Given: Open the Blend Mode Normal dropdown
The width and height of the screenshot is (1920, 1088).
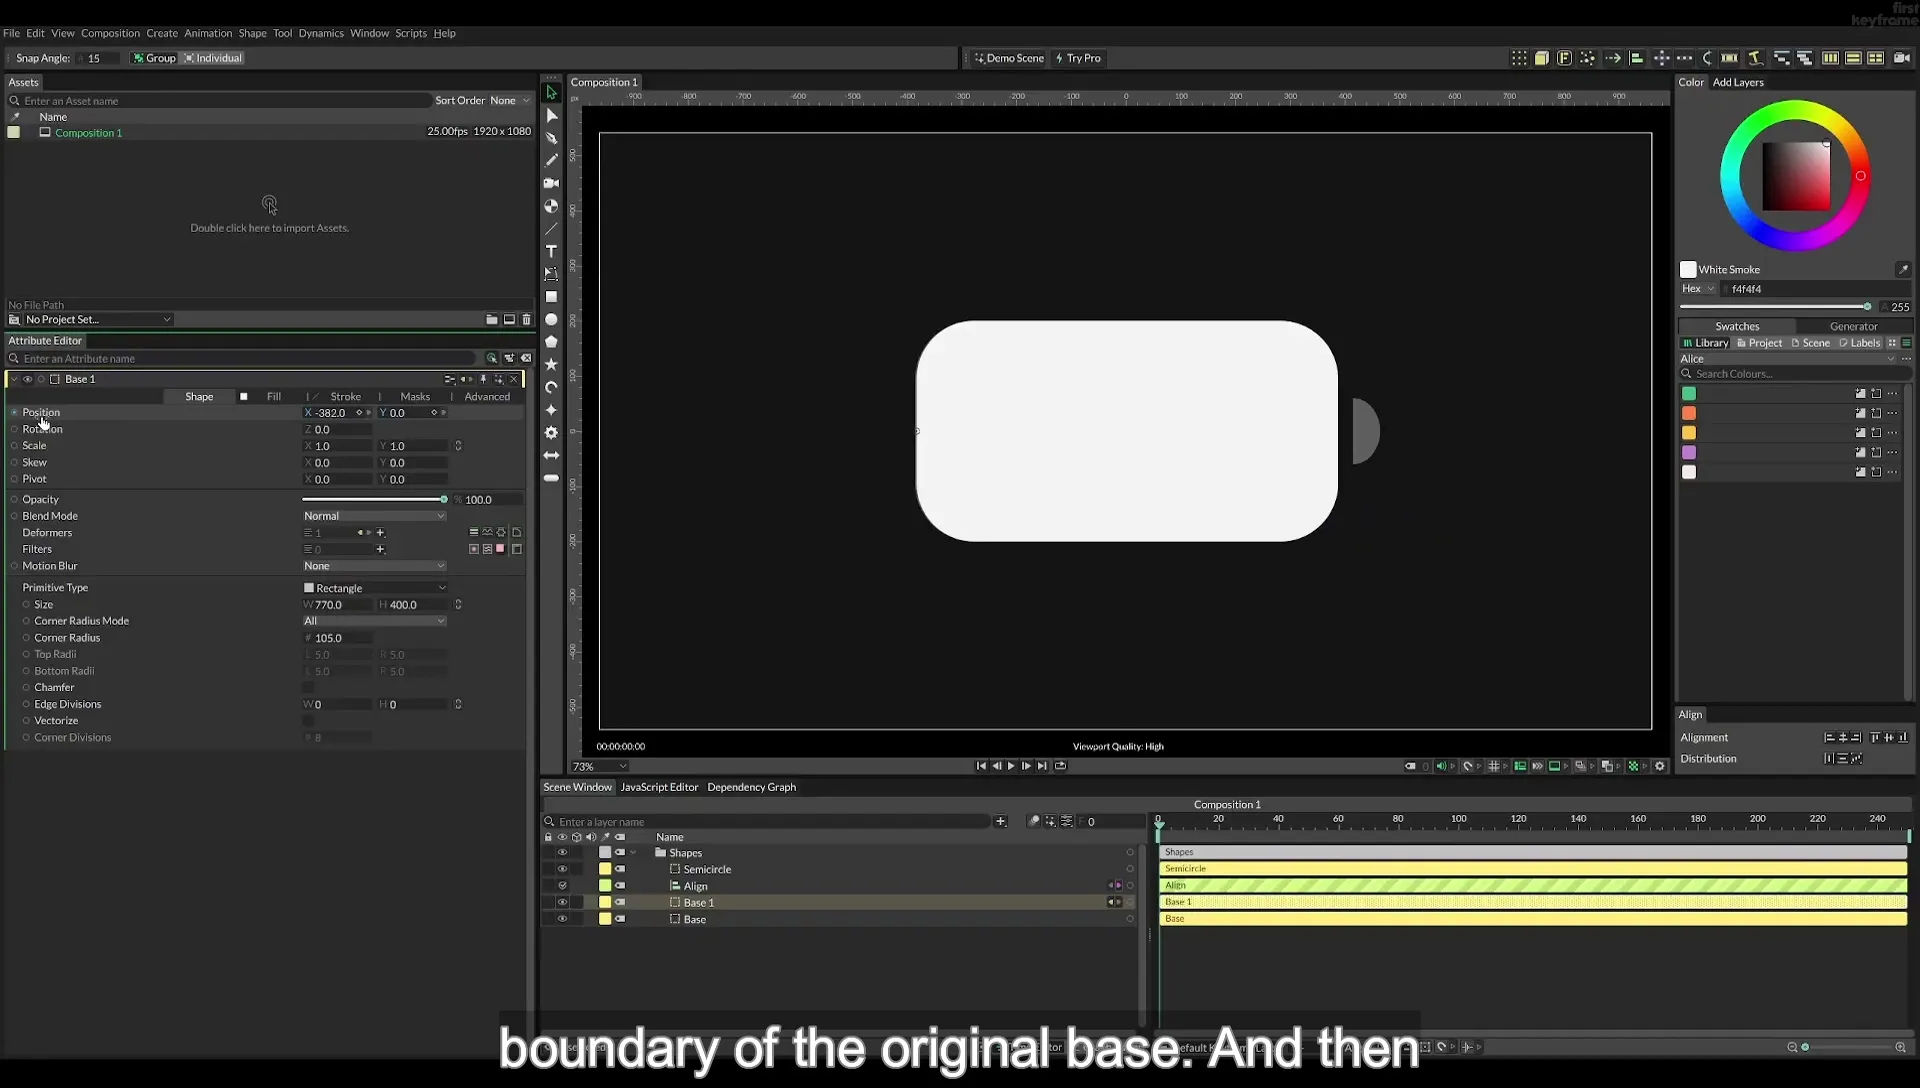Looking at the screenshot, I should click(374, 516).
